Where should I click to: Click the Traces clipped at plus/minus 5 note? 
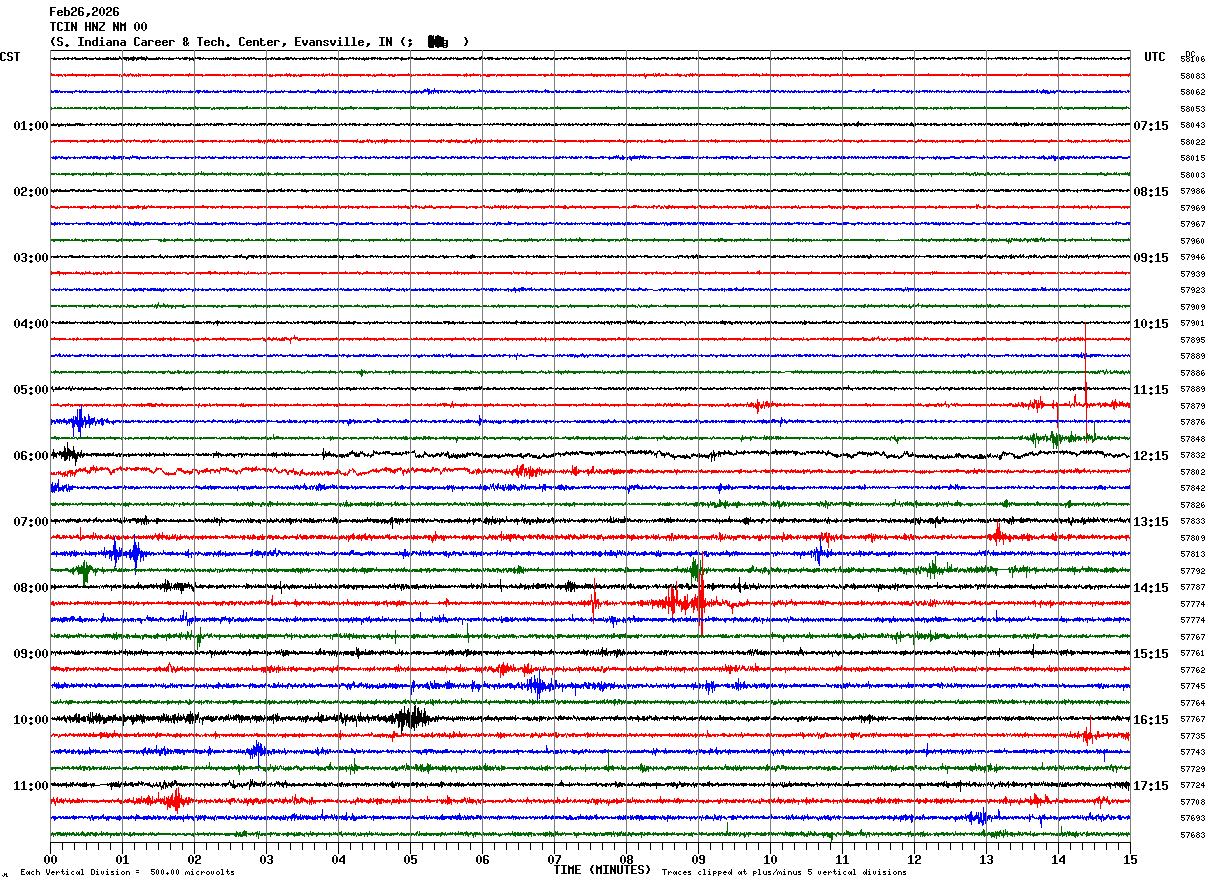pyautogui.click(x=784, y=872)
